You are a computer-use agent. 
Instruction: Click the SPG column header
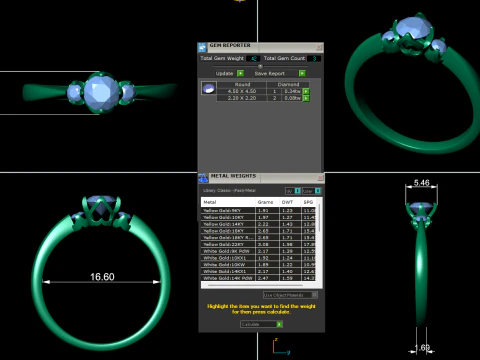(x=309, y=202)
